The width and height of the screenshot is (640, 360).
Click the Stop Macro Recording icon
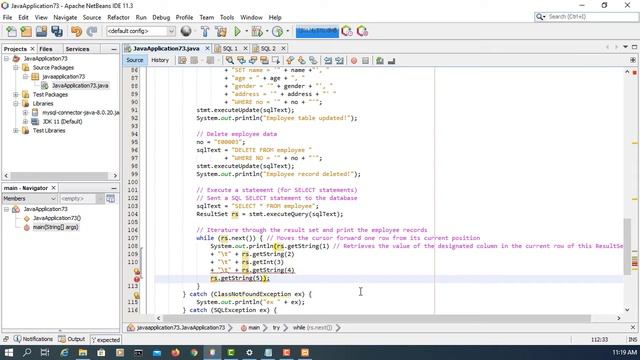pyautogui.click(x=365, y=61)
